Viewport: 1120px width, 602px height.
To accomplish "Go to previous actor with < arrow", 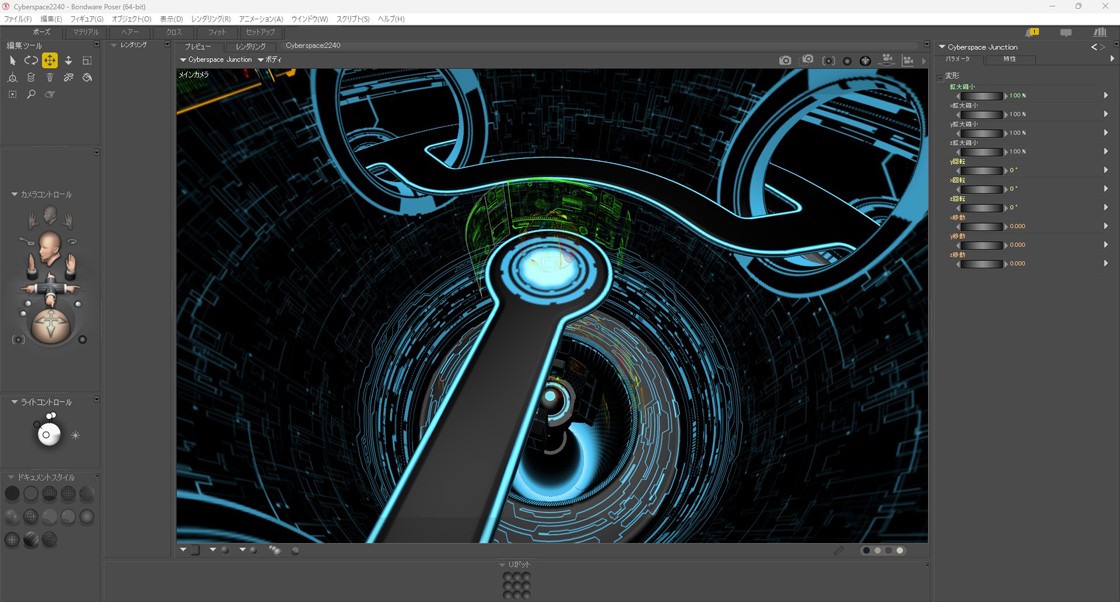I will [1094, 47].
